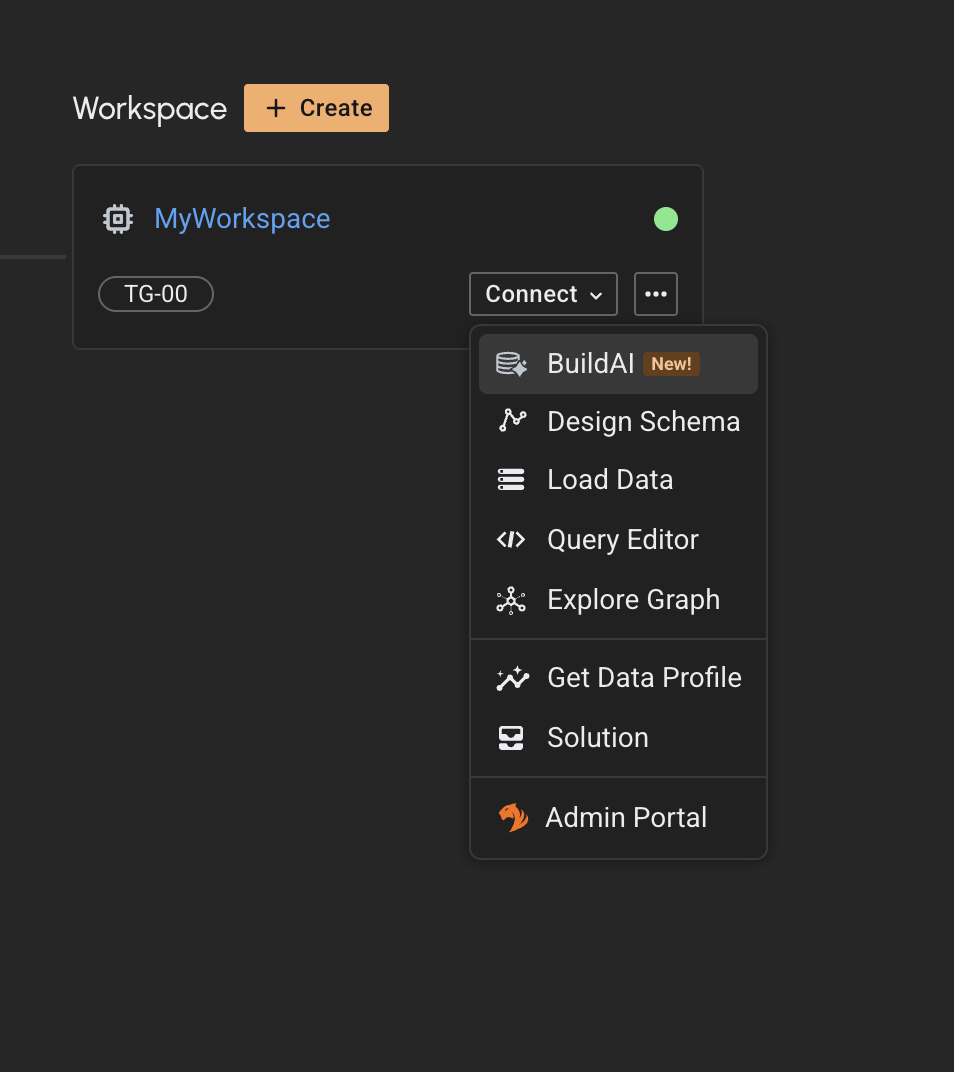The image size is (954, 1072).
Task: Click the New! badge next to BuildAI
Action: [x=671, y=364]
